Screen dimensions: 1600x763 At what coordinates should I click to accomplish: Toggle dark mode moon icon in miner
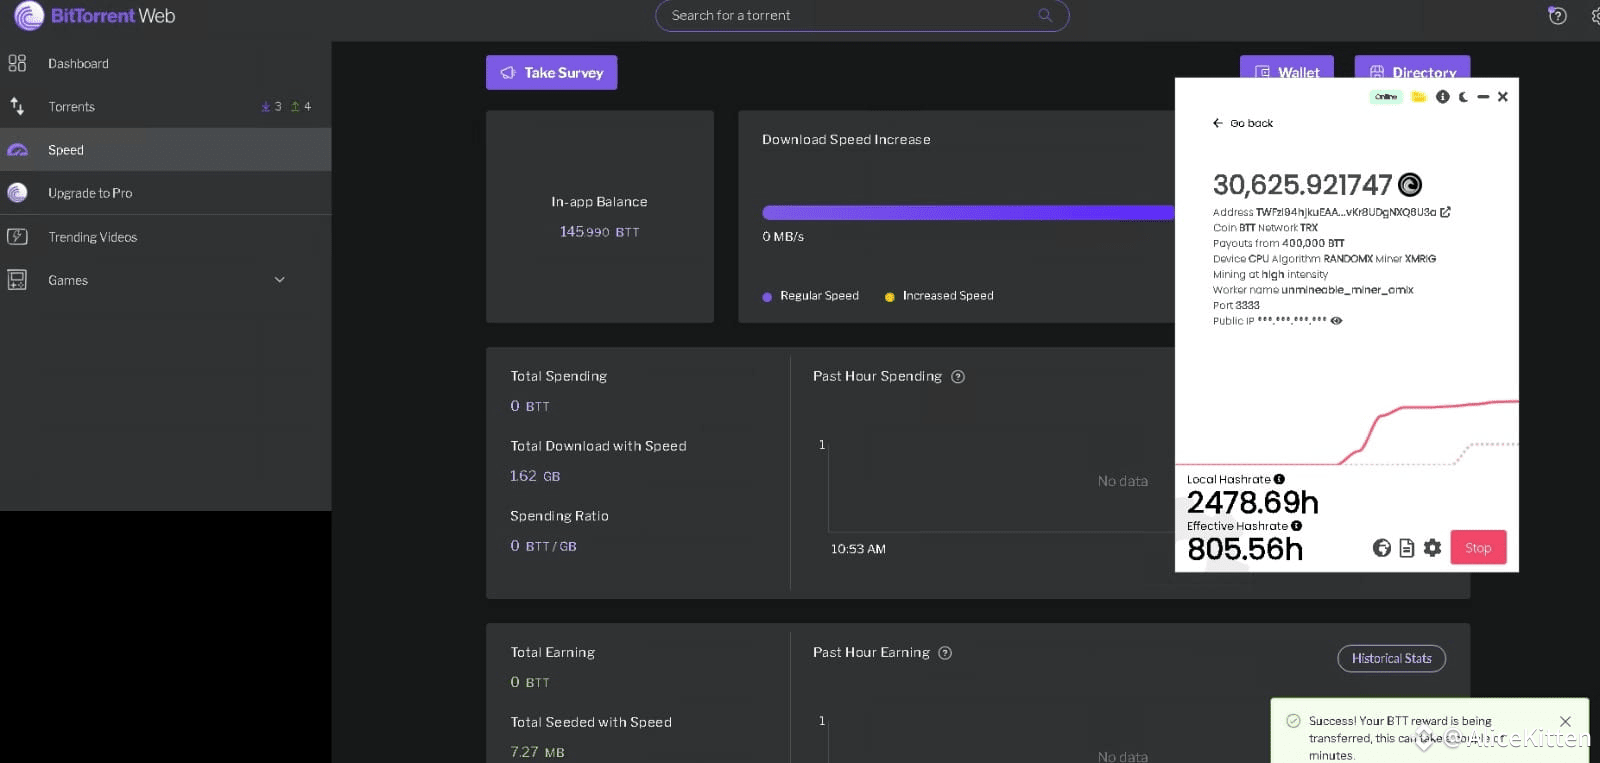click(1463, 97)
